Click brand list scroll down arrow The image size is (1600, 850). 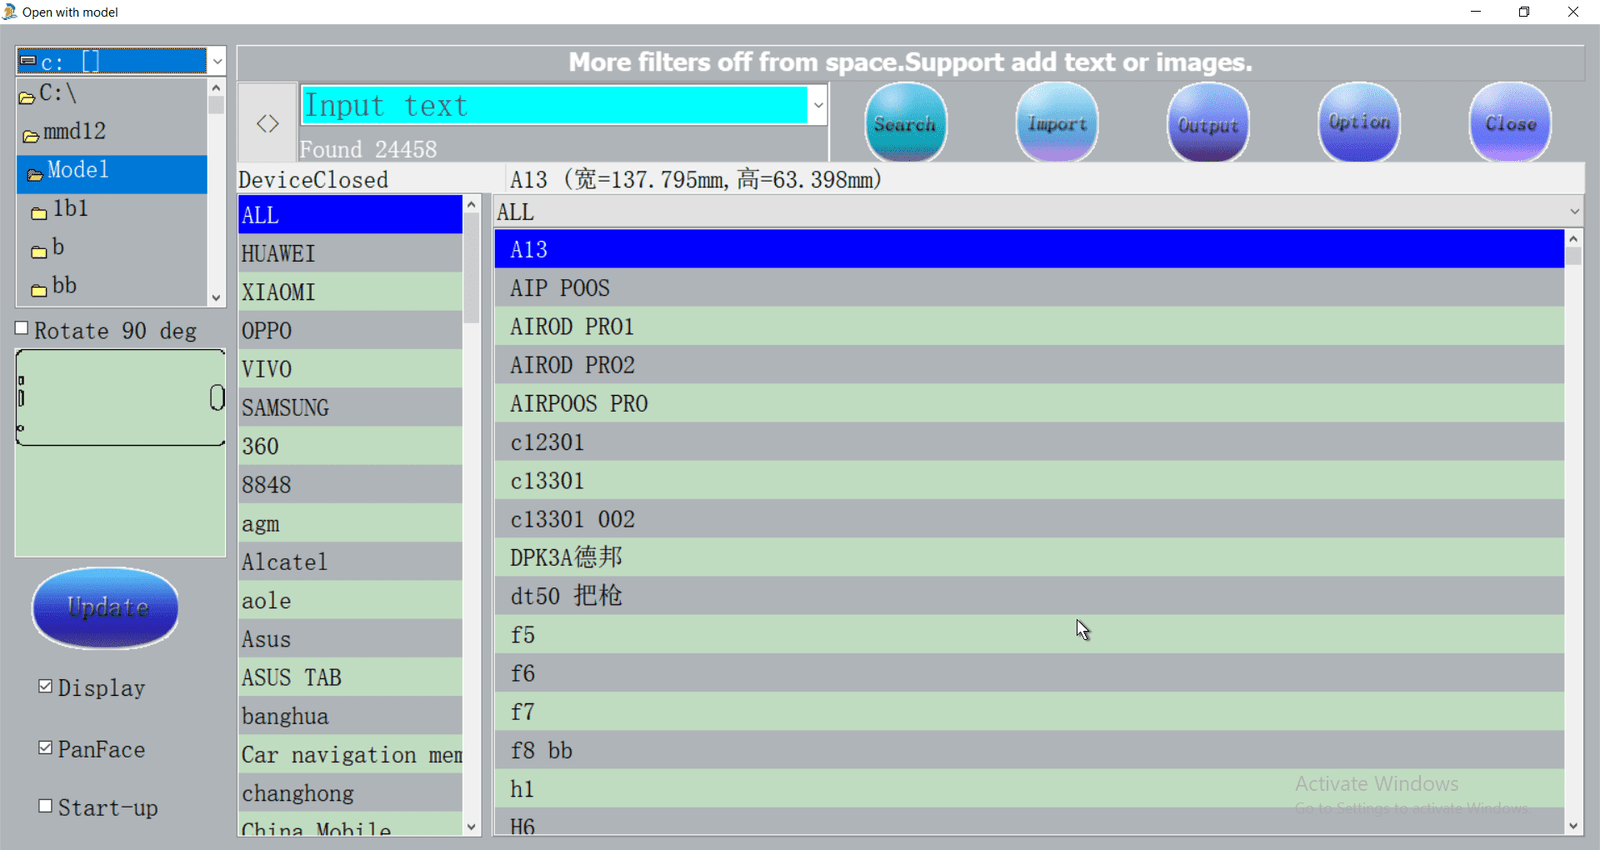[x=471, y=826]
